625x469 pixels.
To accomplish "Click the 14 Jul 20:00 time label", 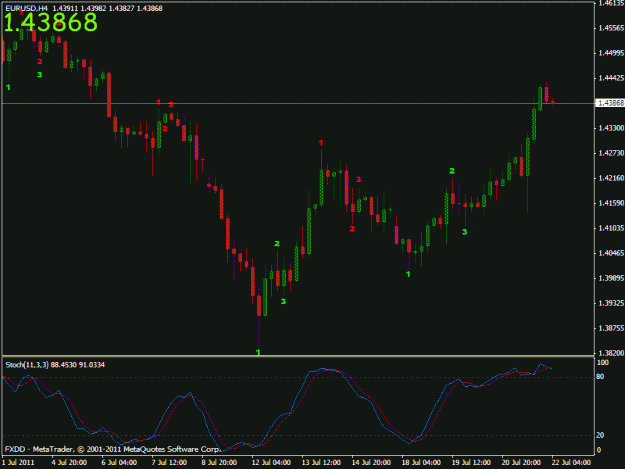I will [x=371, y=462].
